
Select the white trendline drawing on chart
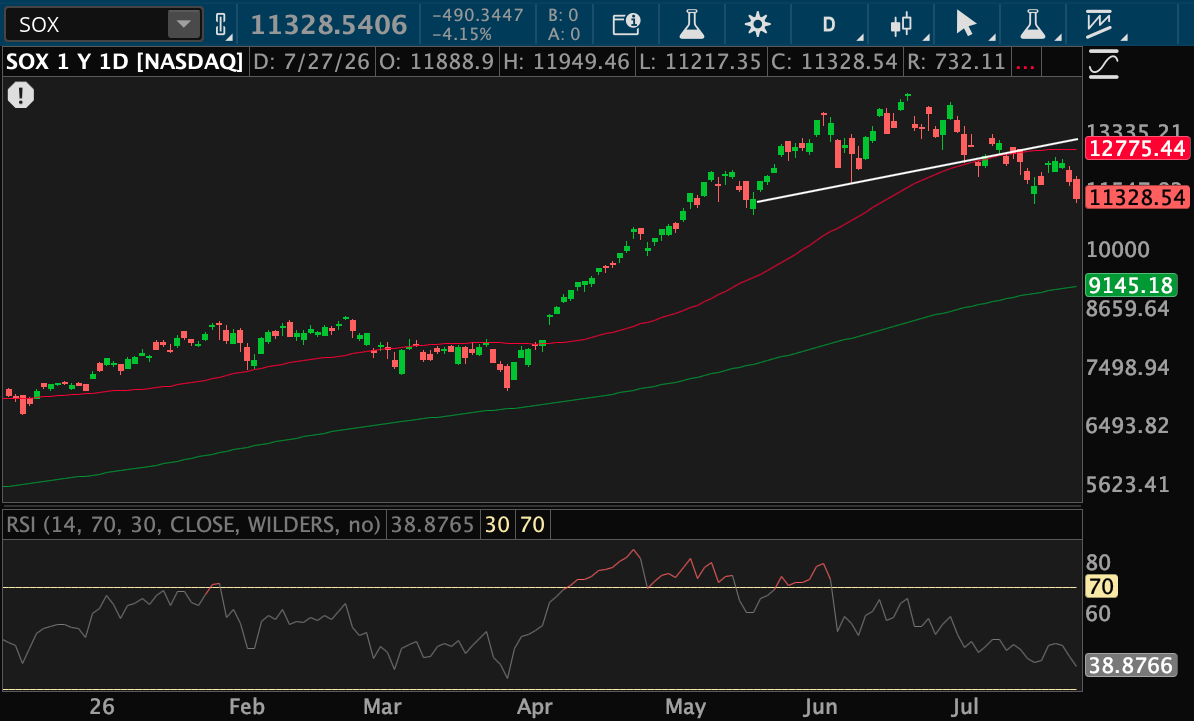918,171
